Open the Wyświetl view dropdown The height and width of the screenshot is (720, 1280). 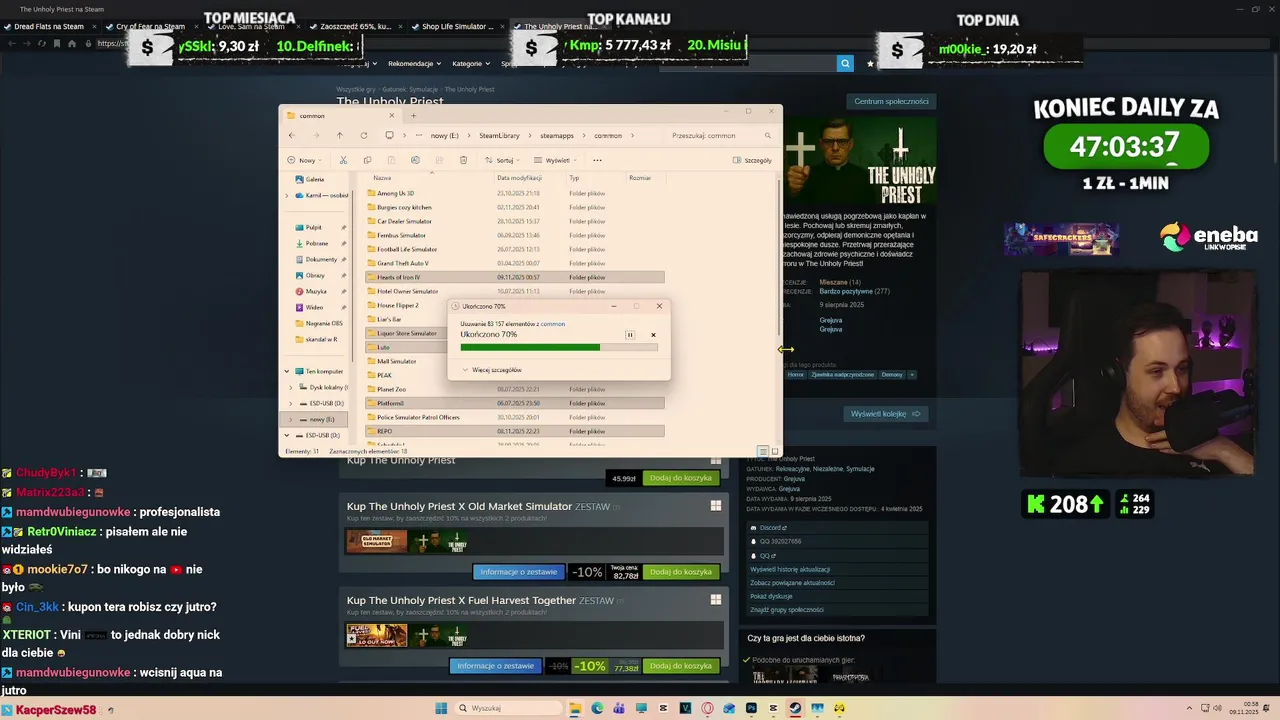point(555,160)
